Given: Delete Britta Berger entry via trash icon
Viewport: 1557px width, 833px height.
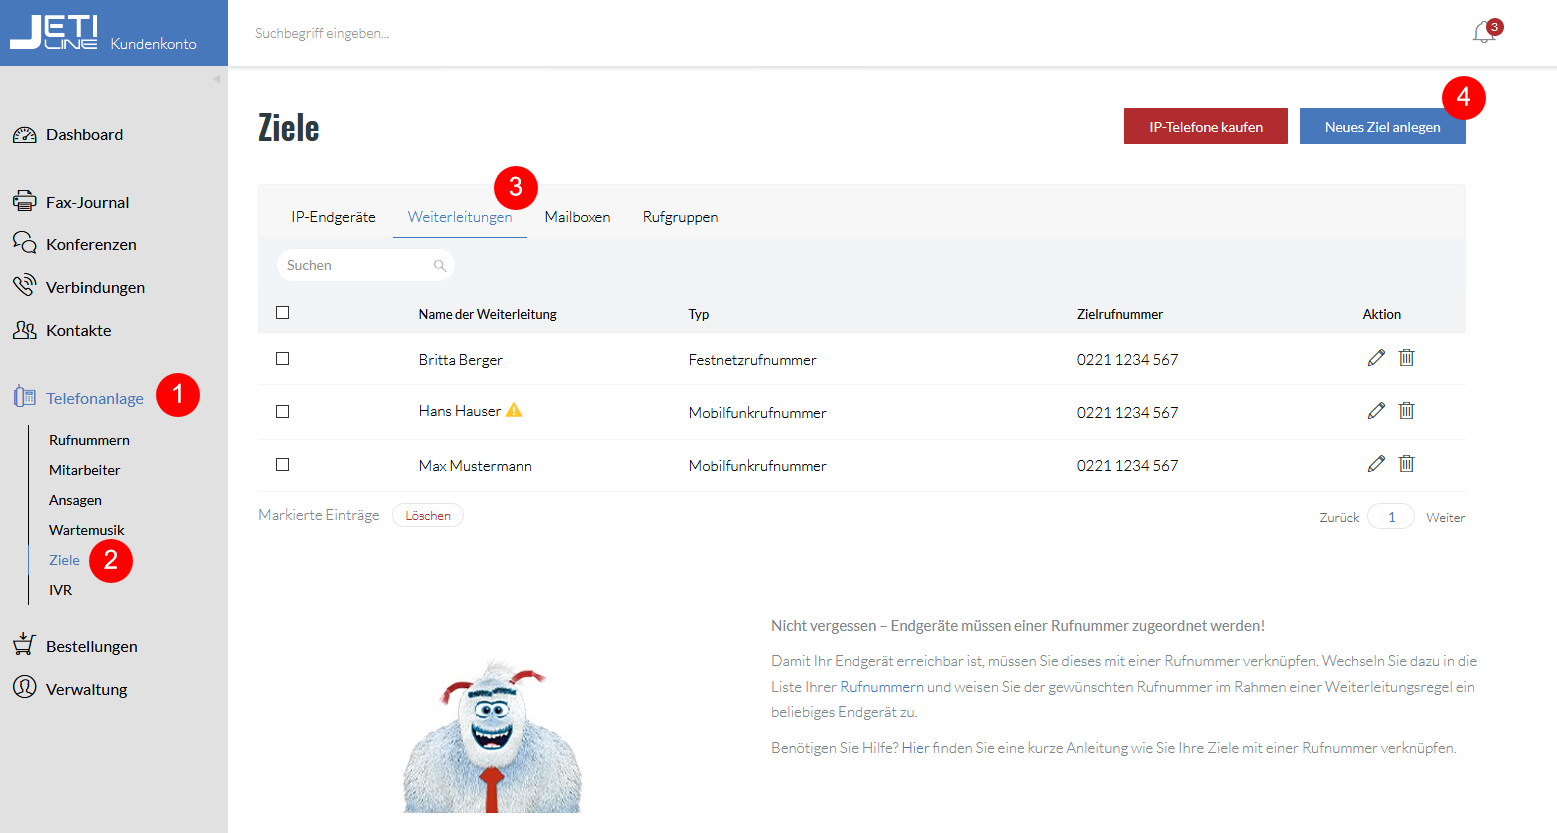Looking at the screenshot, I should 1406,358.
